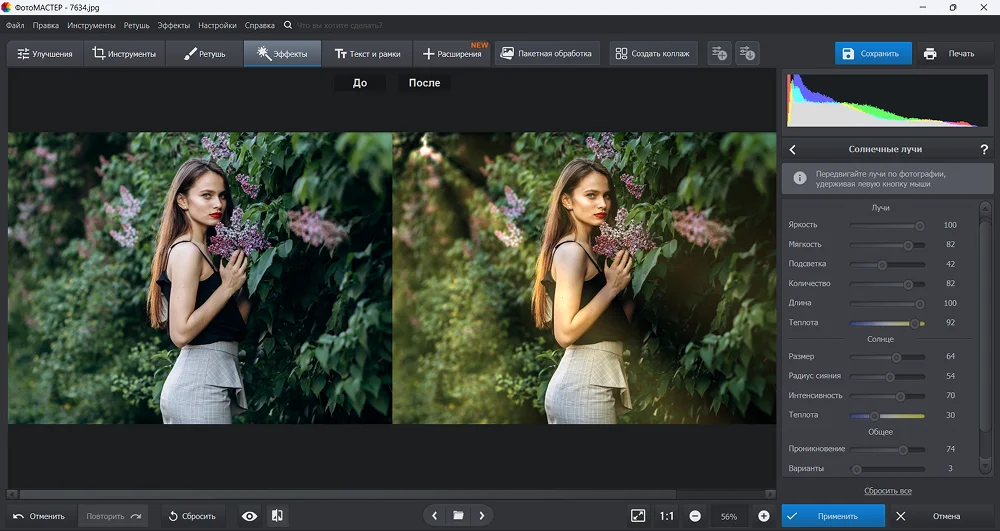Click the saved presets list icon
Viewport: 1000px width, 531px height.
[x=747, y=54]
